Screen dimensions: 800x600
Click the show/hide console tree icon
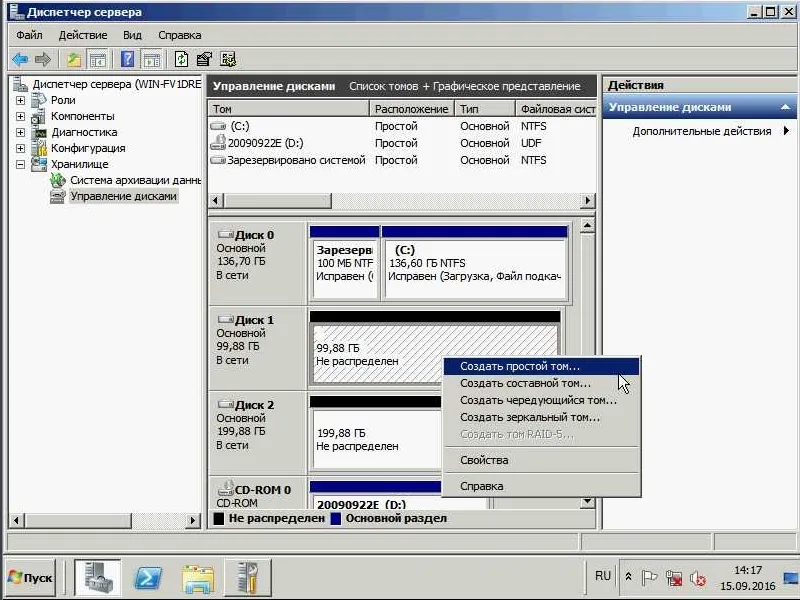(98, 60)
